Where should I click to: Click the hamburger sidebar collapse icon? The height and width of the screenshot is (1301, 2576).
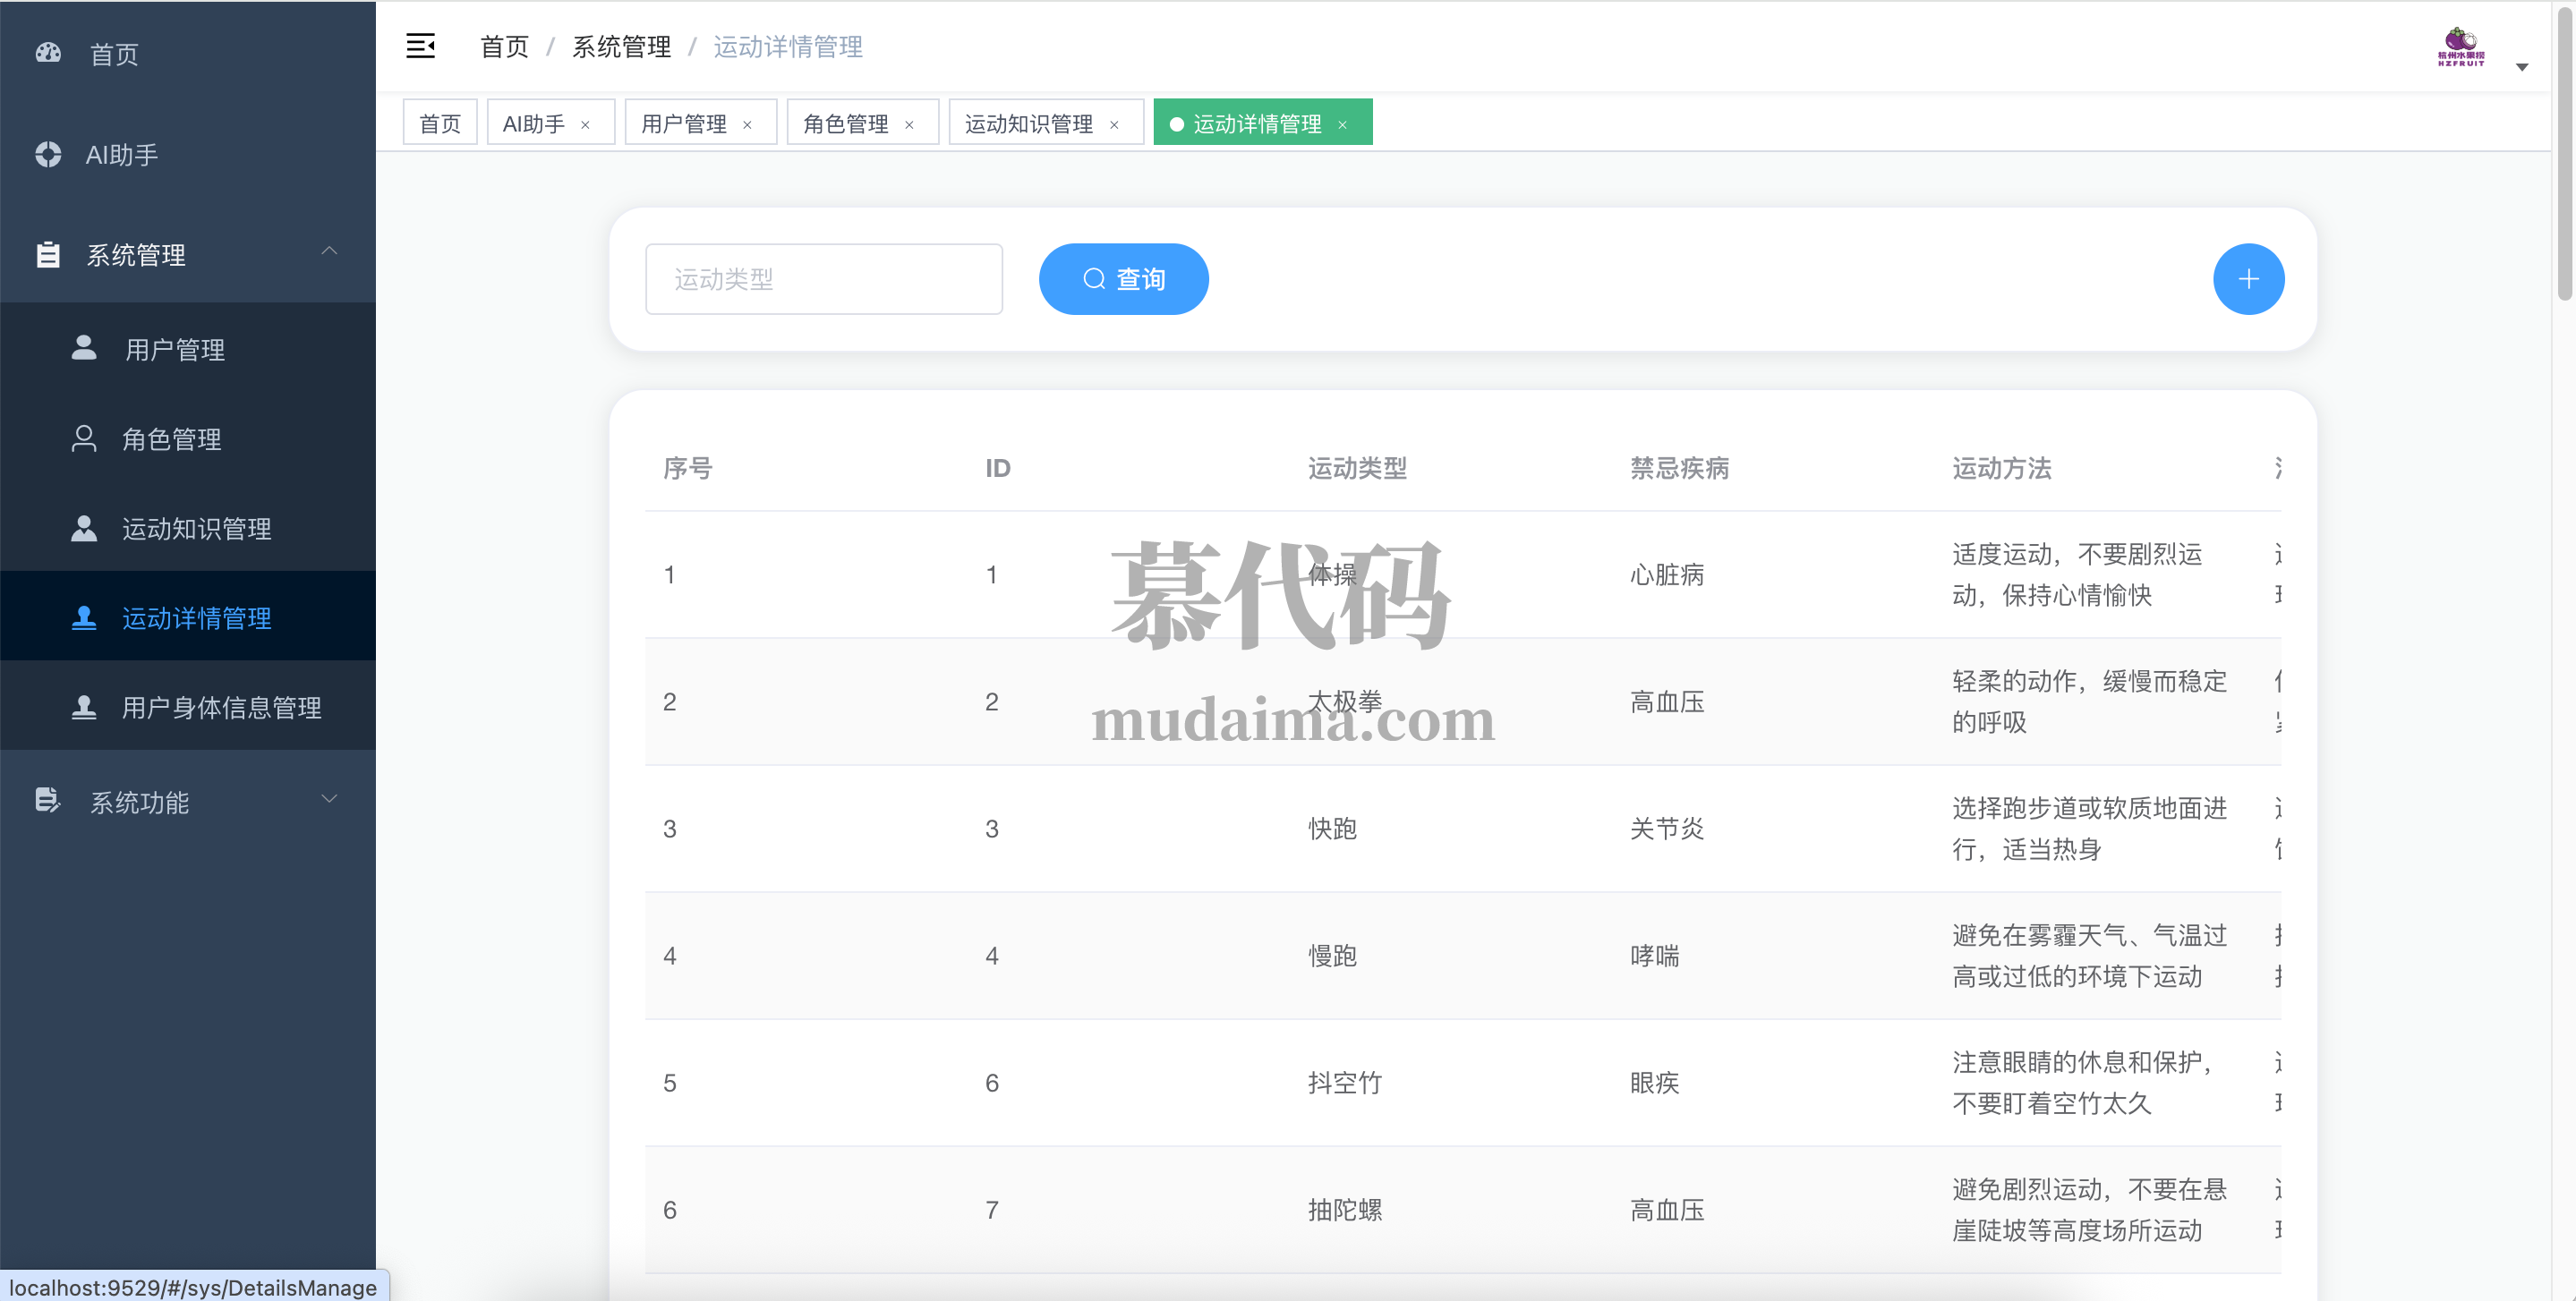(x=420, y=46)
